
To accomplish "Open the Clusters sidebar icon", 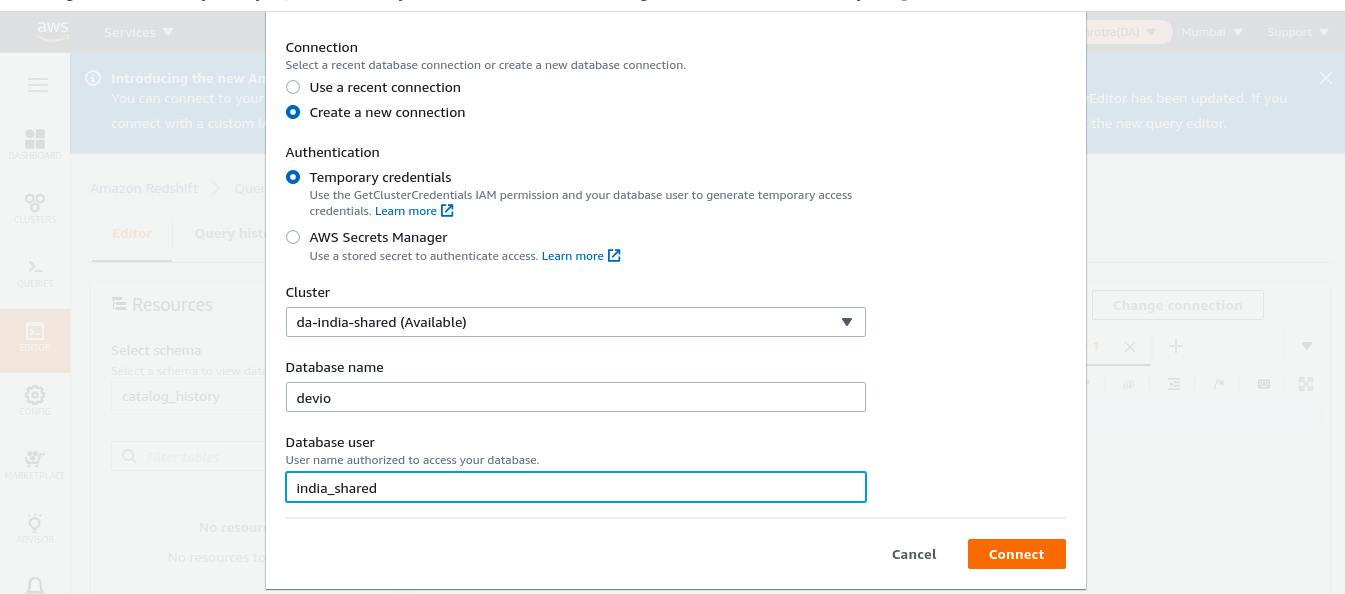I will 35,207.
